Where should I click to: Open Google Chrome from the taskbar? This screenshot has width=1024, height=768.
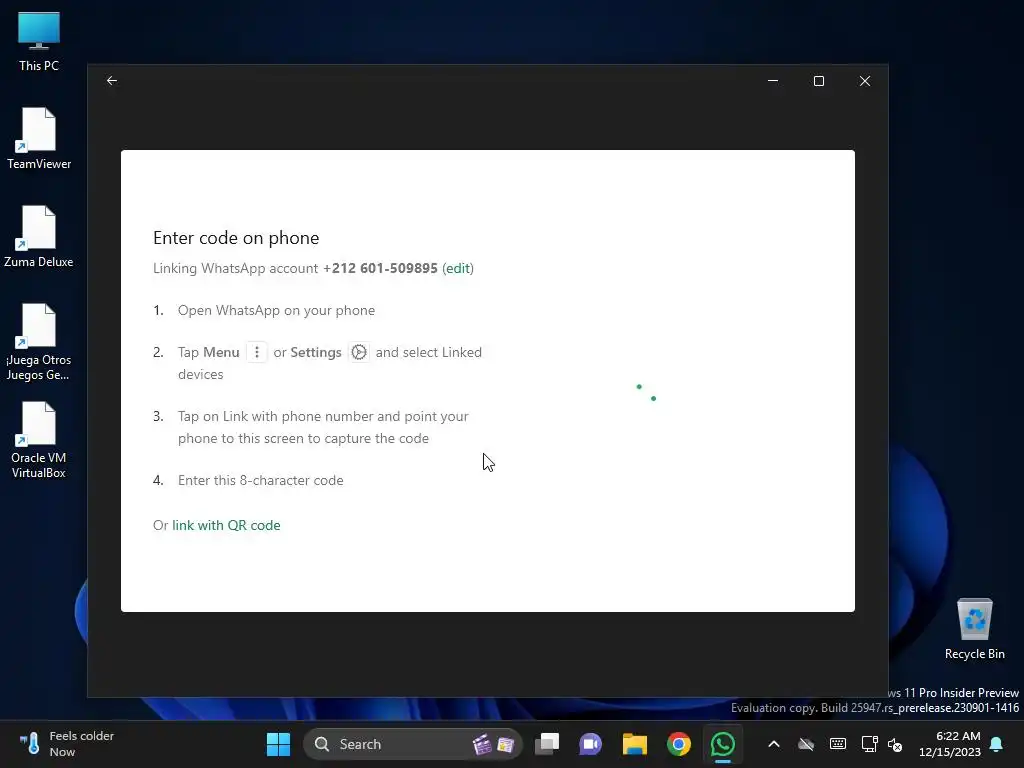coord(679,744)
